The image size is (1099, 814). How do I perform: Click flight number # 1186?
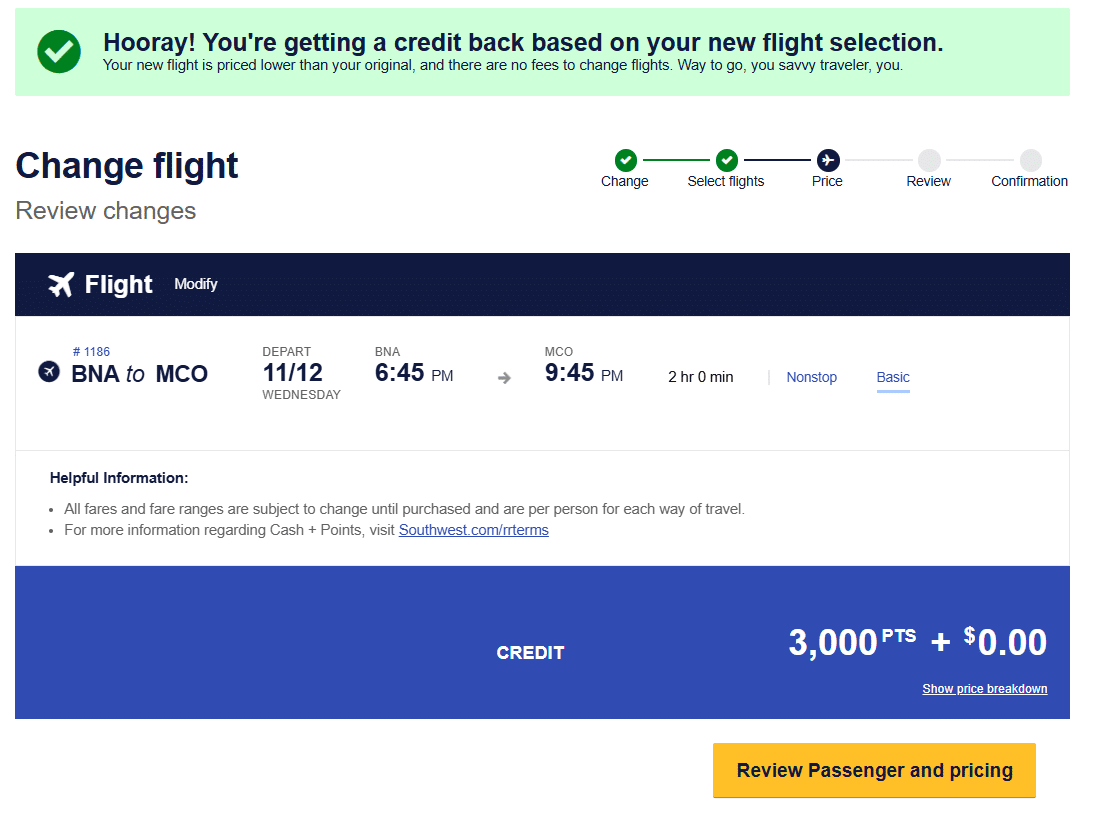click(x=91, y=352)
